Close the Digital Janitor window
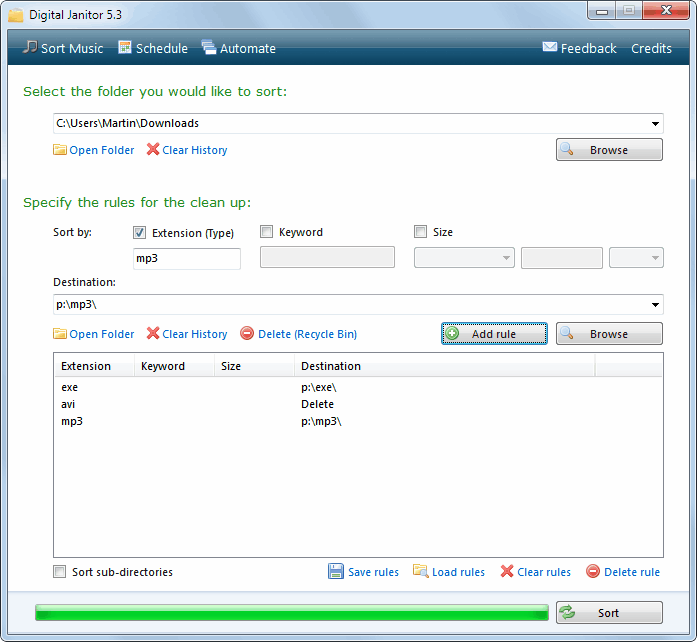 coord(666,11)
